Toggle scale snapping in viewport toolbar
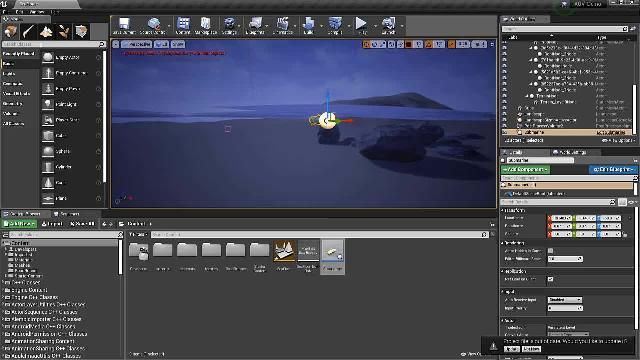This screenshot has width=640, height=360. (x=451, y=44)
